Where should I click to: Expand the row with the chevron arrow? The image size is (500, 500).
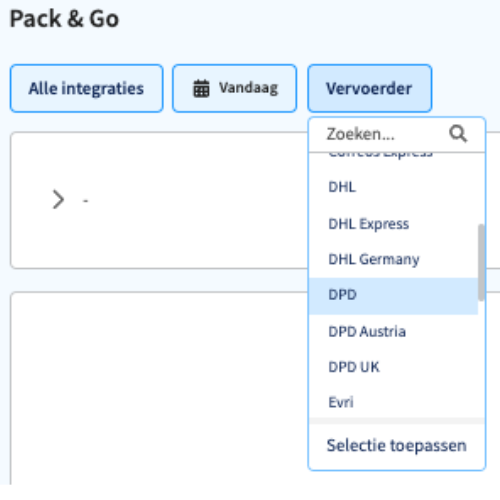click(x=58, y=200)
